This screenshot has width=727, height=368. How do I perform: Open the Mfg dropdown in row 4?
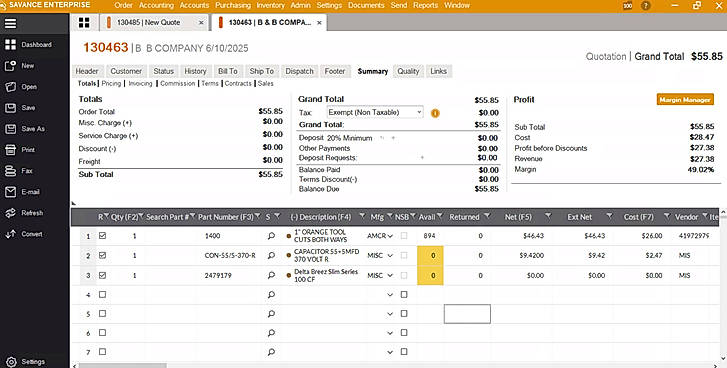tap(390, 295)
